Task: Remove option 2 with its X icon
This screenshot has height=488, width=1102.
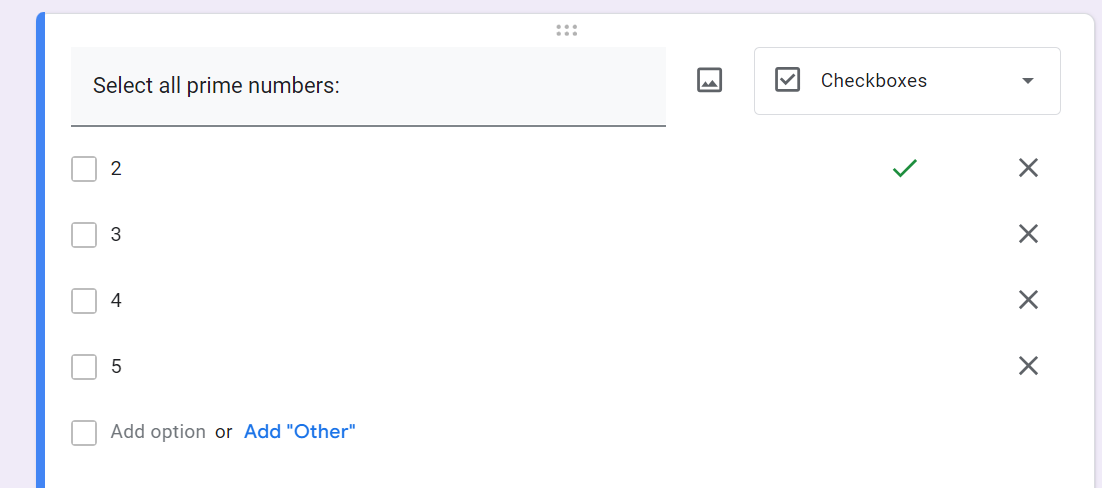Action: [x=1028, y=168]
